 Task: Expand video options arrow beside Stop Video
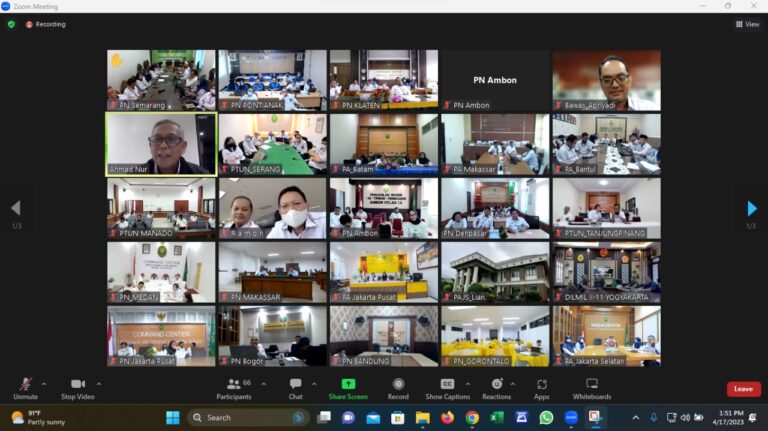(101, 383)
